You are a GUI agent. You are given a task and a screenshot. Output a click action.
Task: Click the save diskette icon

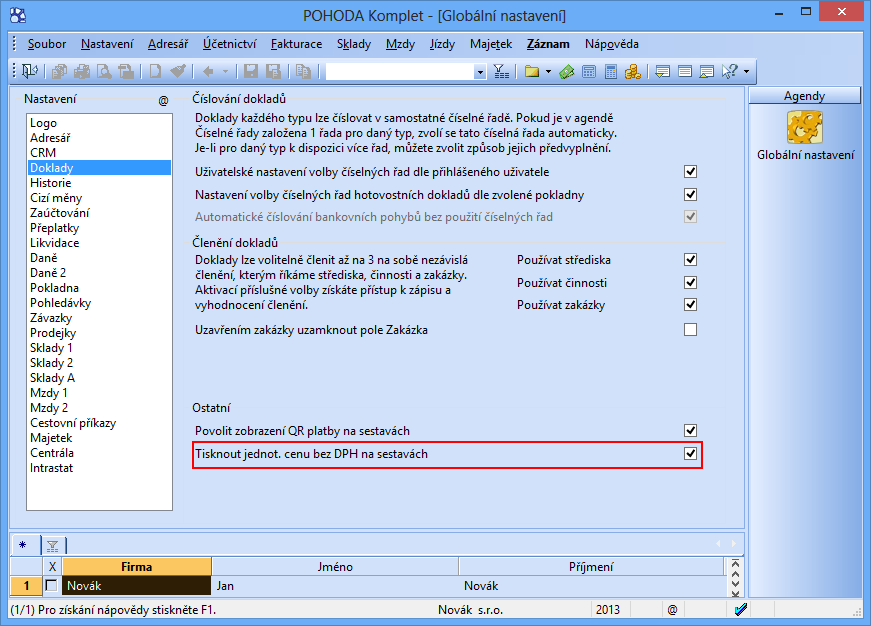(x=251, y=71)
